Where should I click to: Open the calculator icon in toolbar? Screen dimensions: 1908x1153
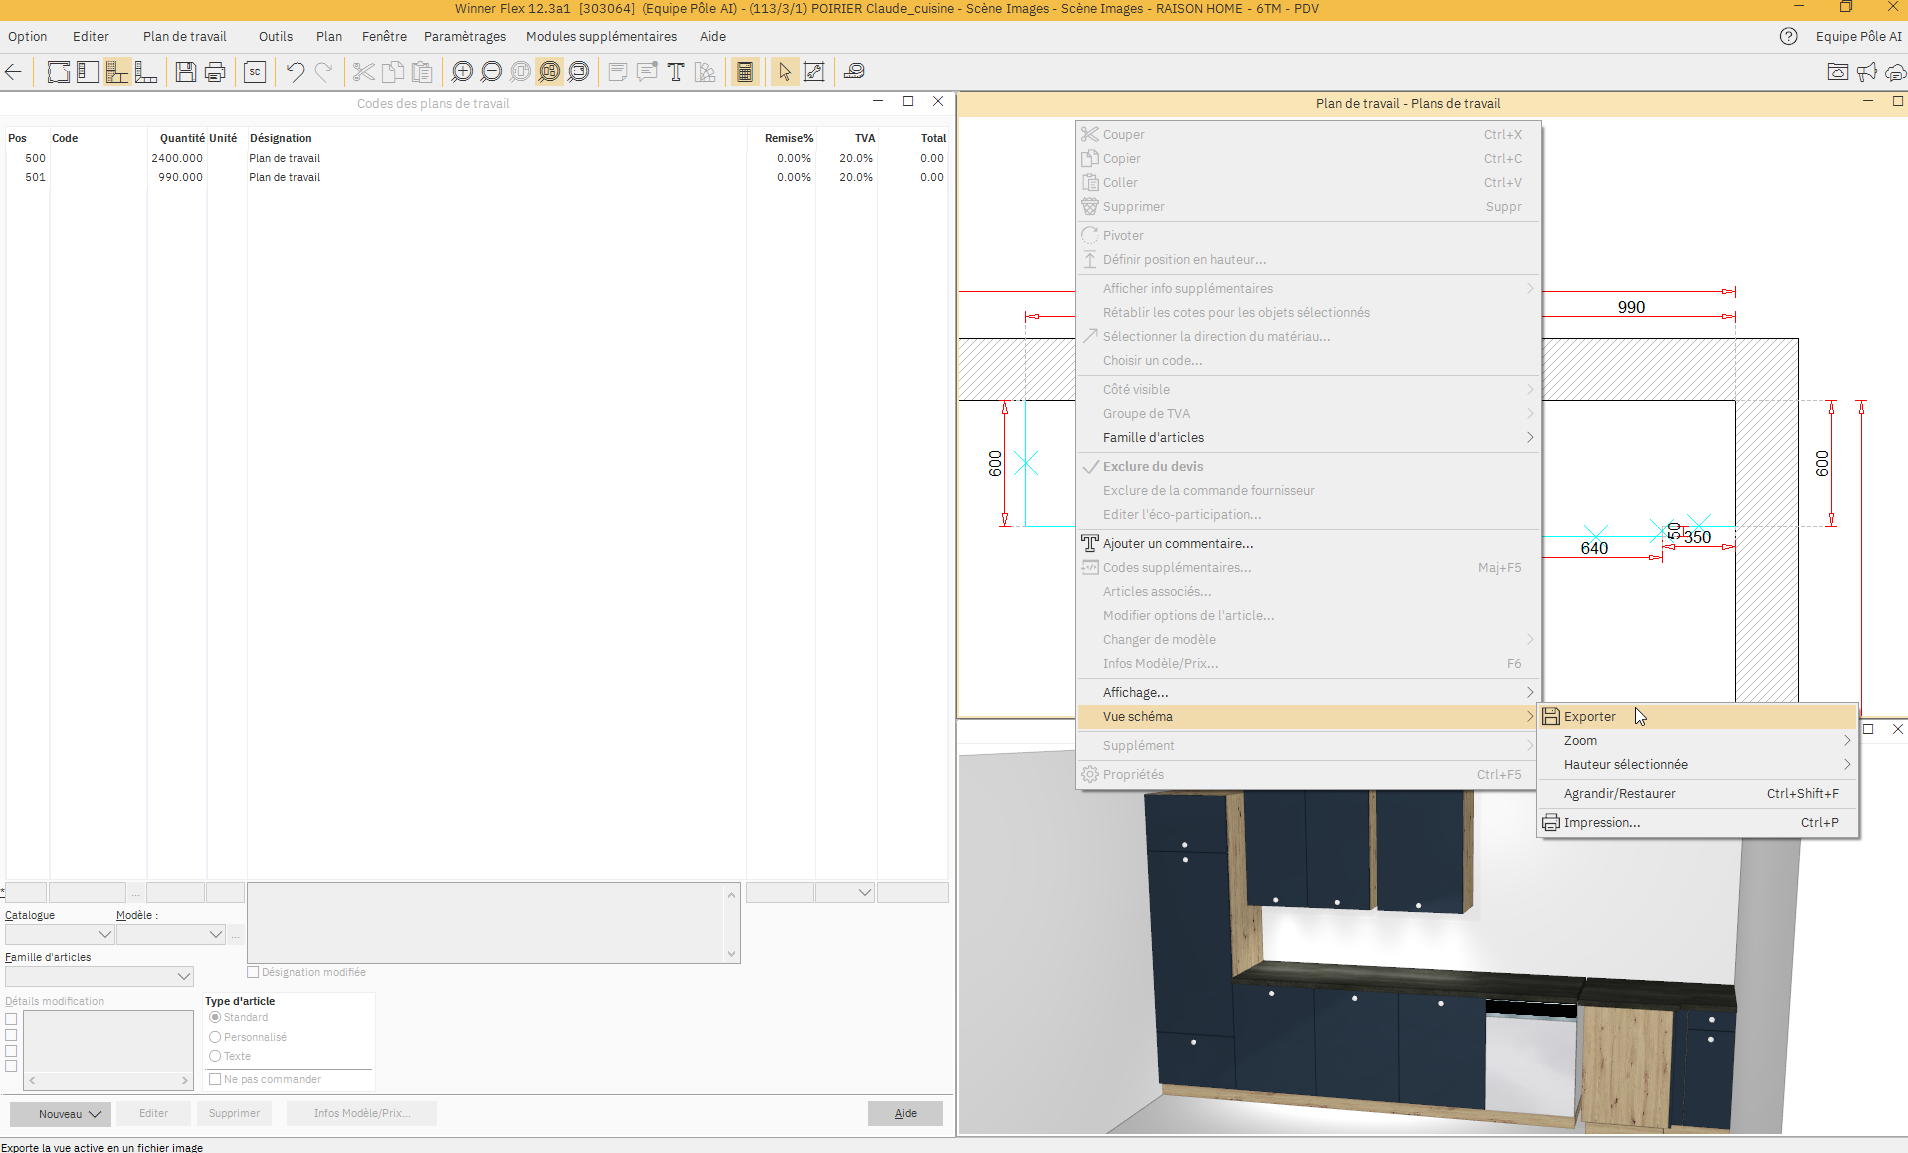[x=745, y=72]
